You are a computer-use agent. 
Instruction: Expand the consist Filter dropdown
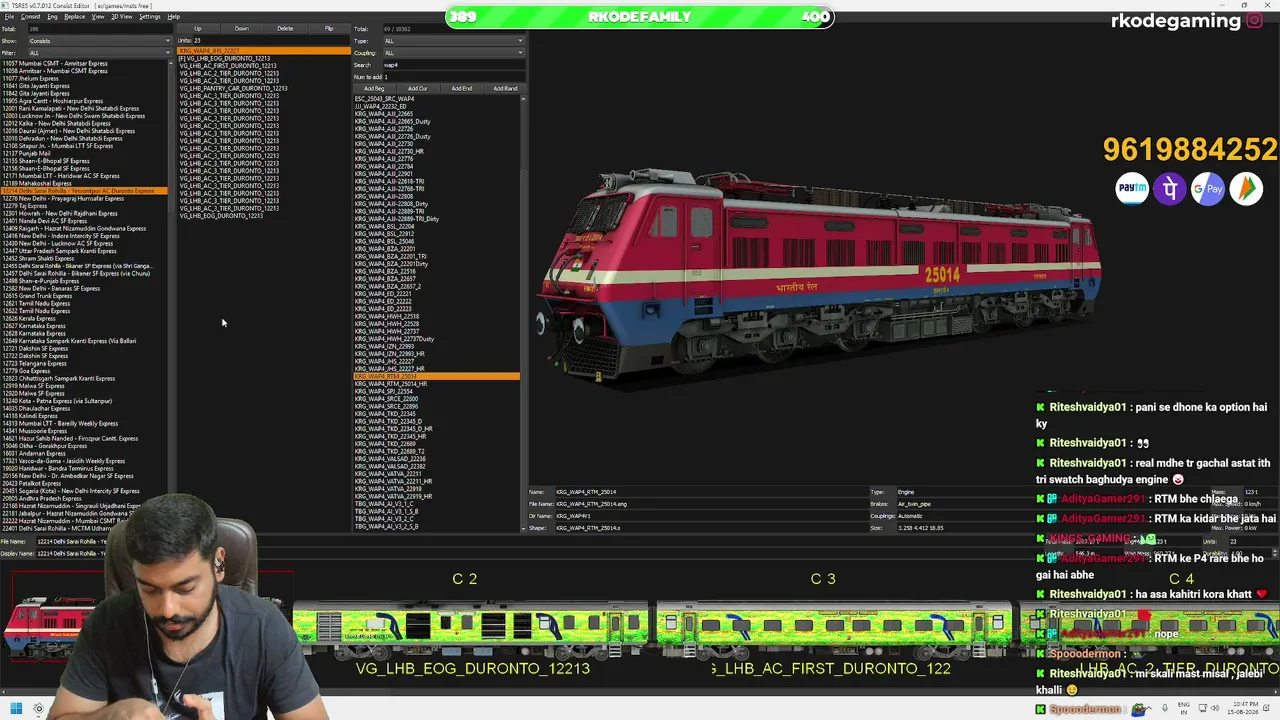(99, 53)
